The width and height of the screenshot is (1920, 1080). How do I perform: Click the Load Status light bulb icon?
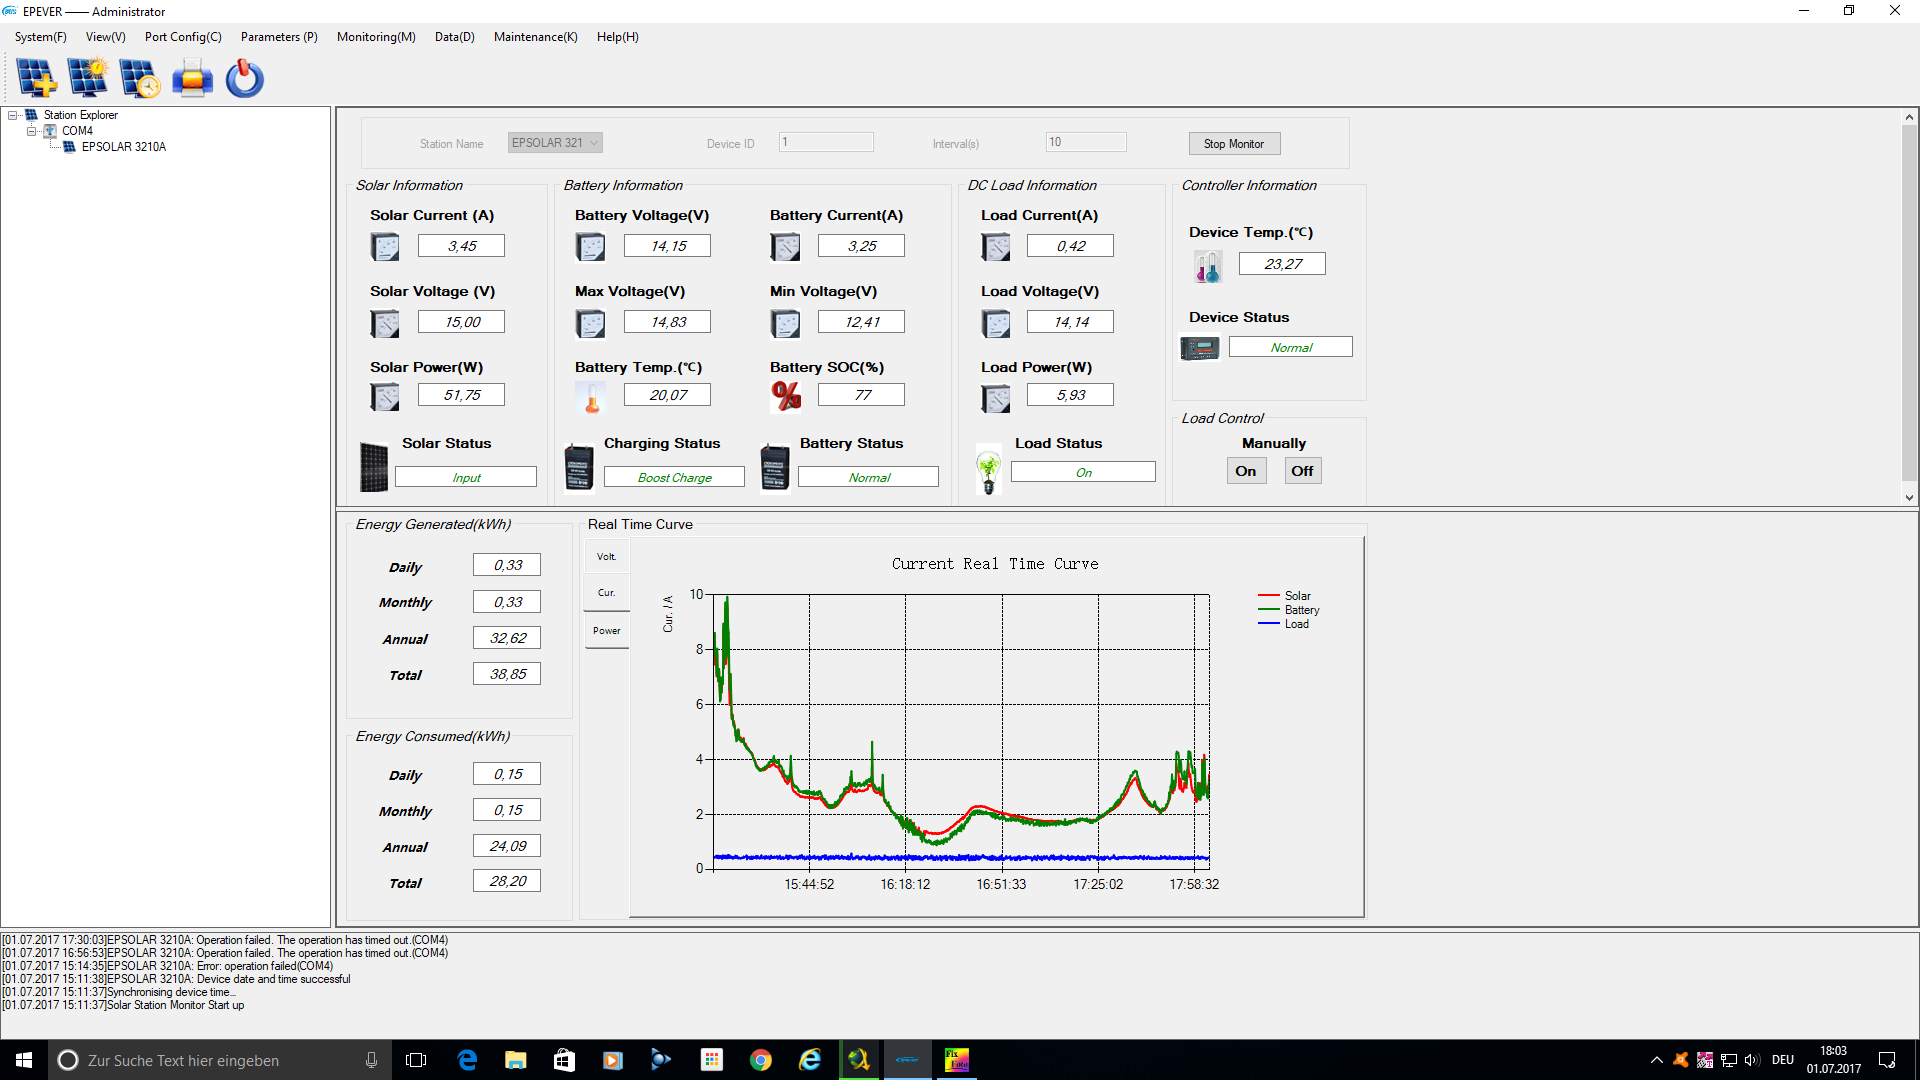point(988,470)
